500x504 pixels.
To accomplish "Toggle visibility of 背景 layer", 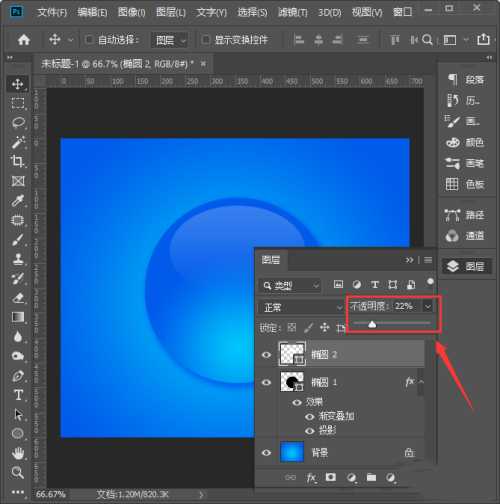I will tap(266, 453).
